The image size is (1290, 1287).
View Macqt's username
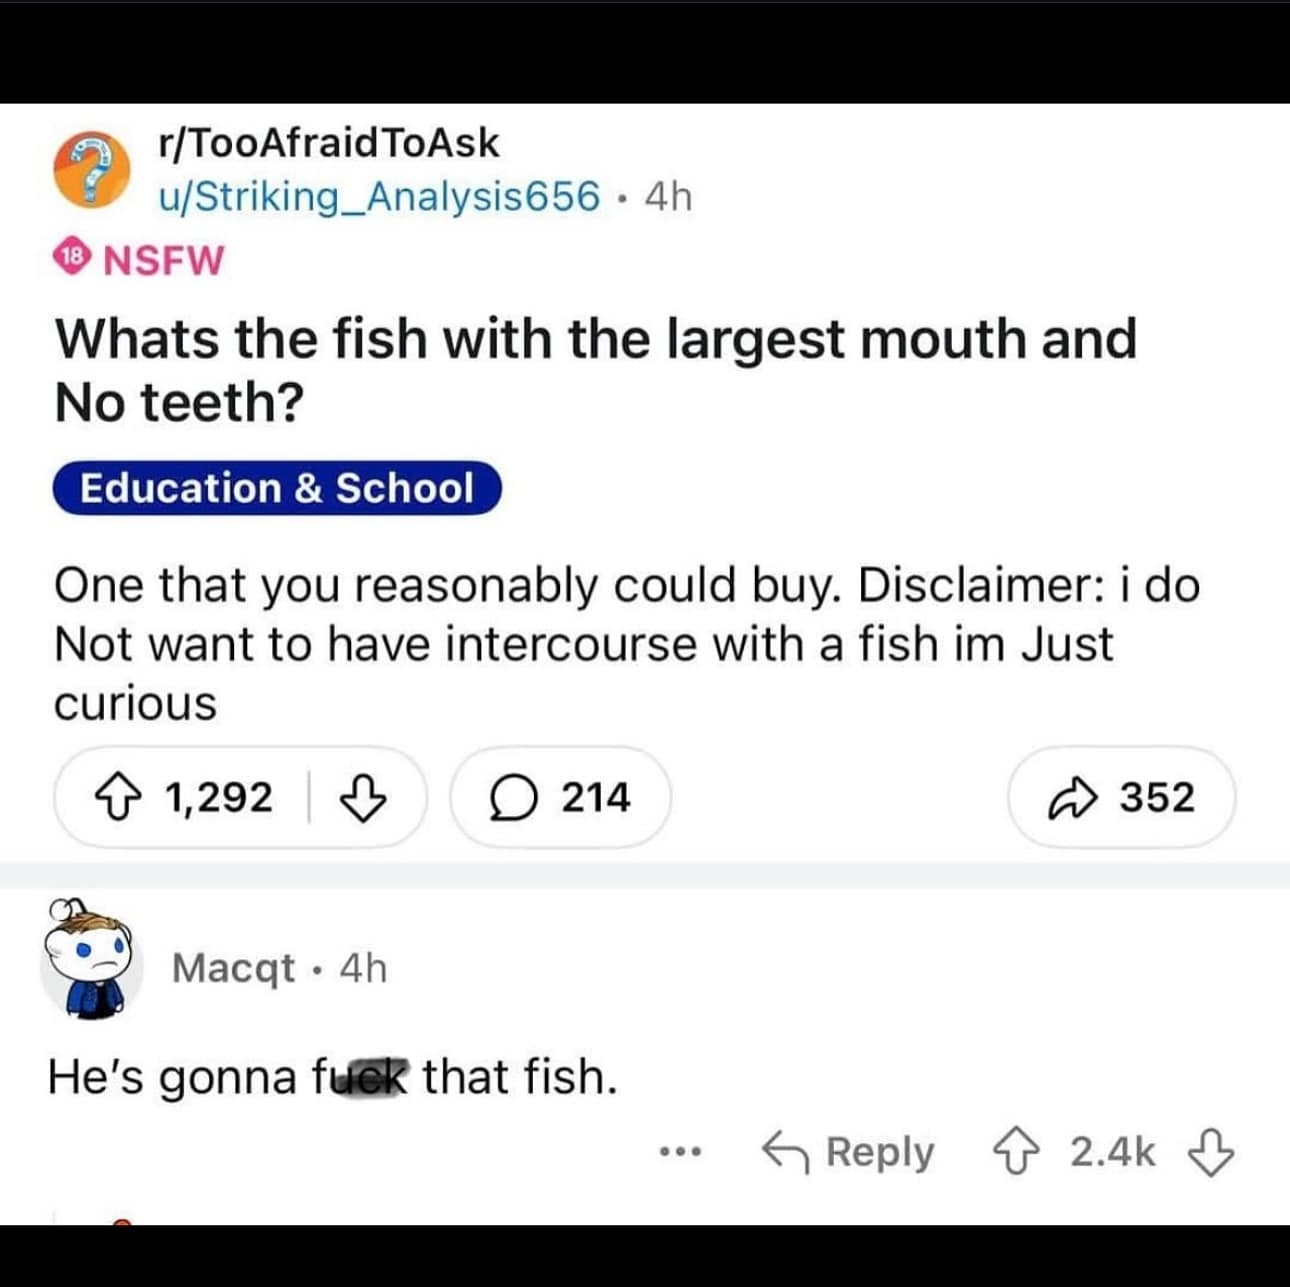[233, 967]
